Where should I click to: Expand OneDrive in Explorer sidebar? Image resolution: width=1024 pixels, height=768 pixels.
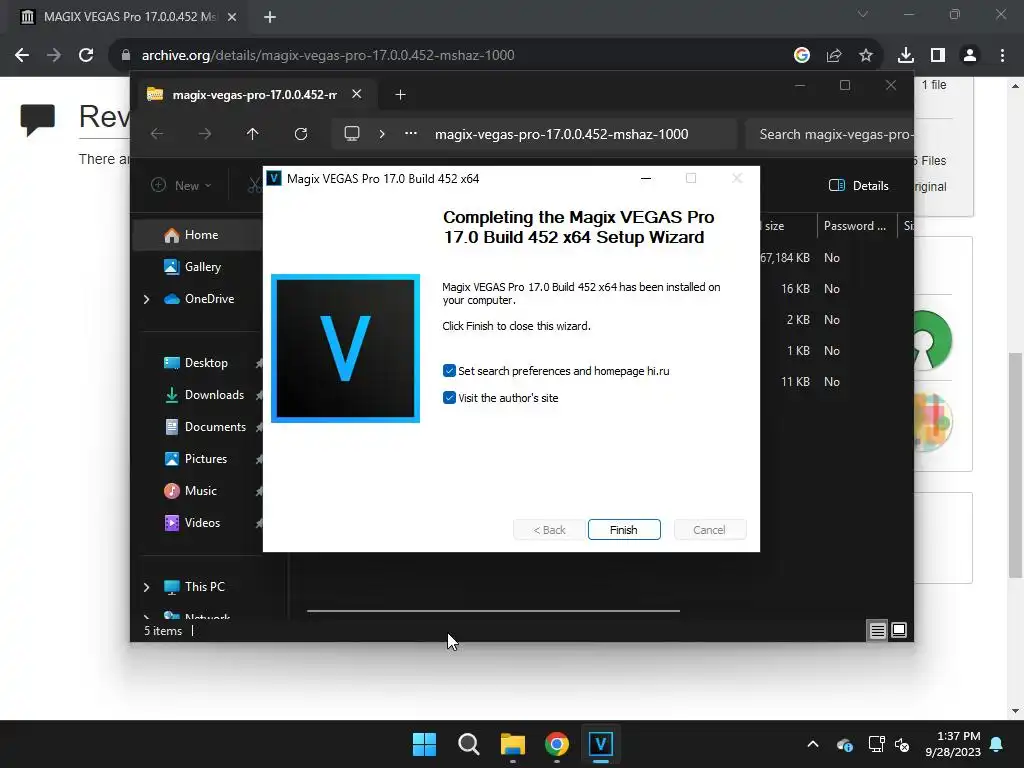[x=146, y=299]
